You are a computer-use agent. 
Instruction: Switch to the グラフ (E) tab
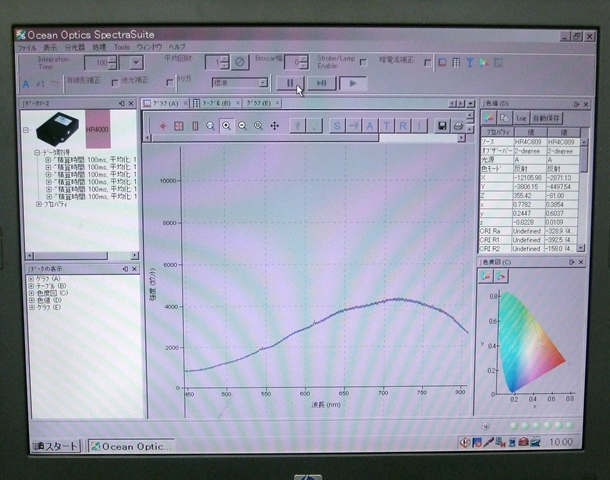click(263, 103)
